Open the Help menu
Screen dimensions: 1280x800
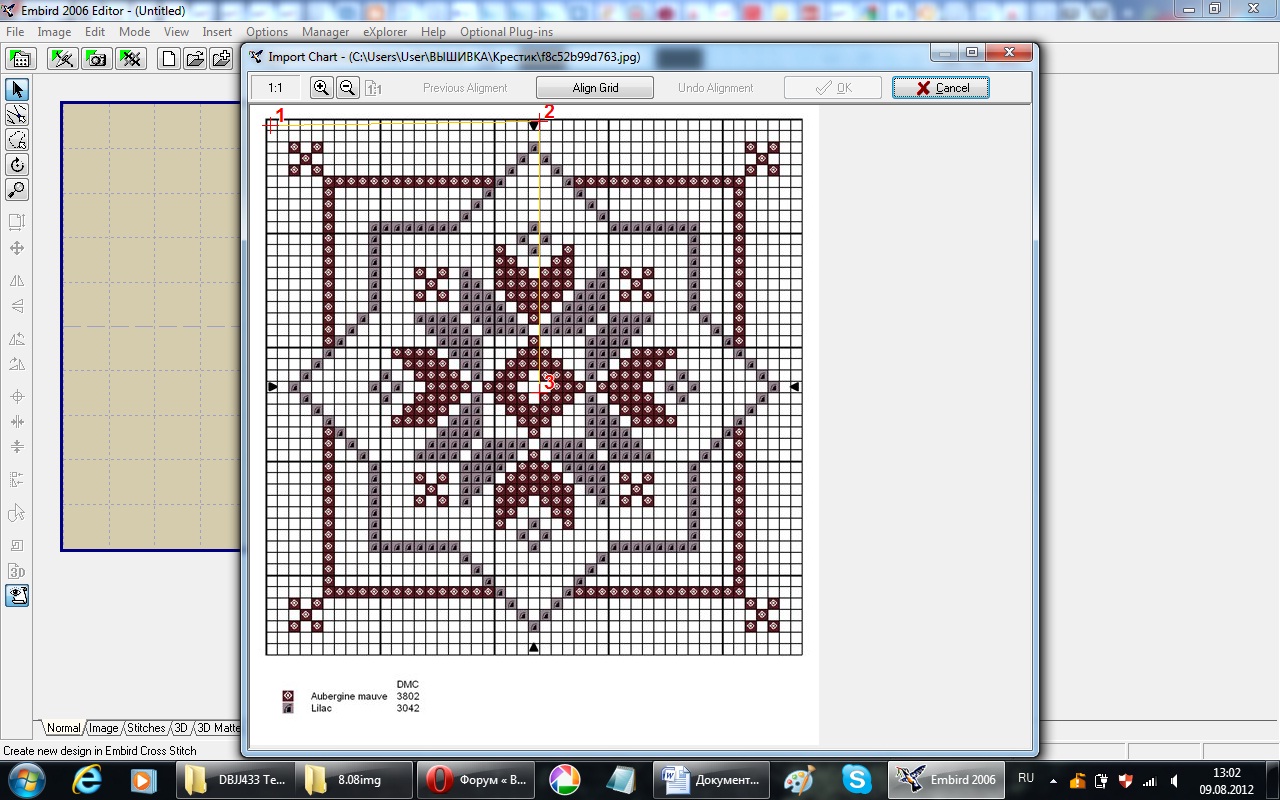[x=433, y=32]
